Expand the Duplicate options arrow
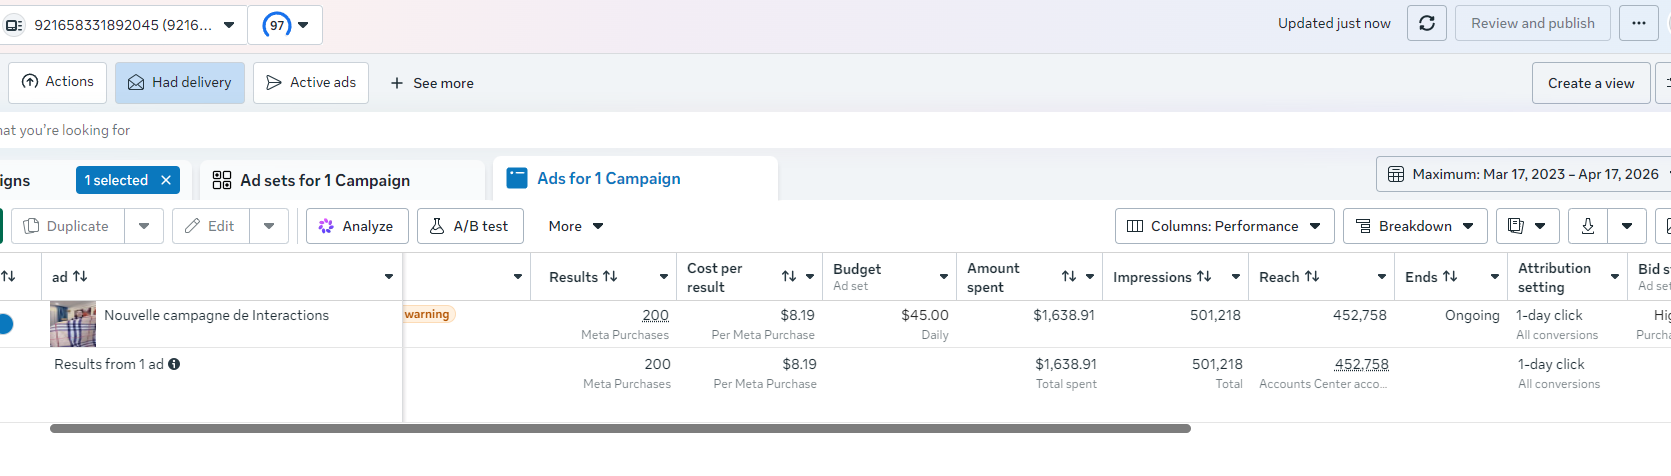This screenshot has width=1671, height=476. (x=144, y=226)
